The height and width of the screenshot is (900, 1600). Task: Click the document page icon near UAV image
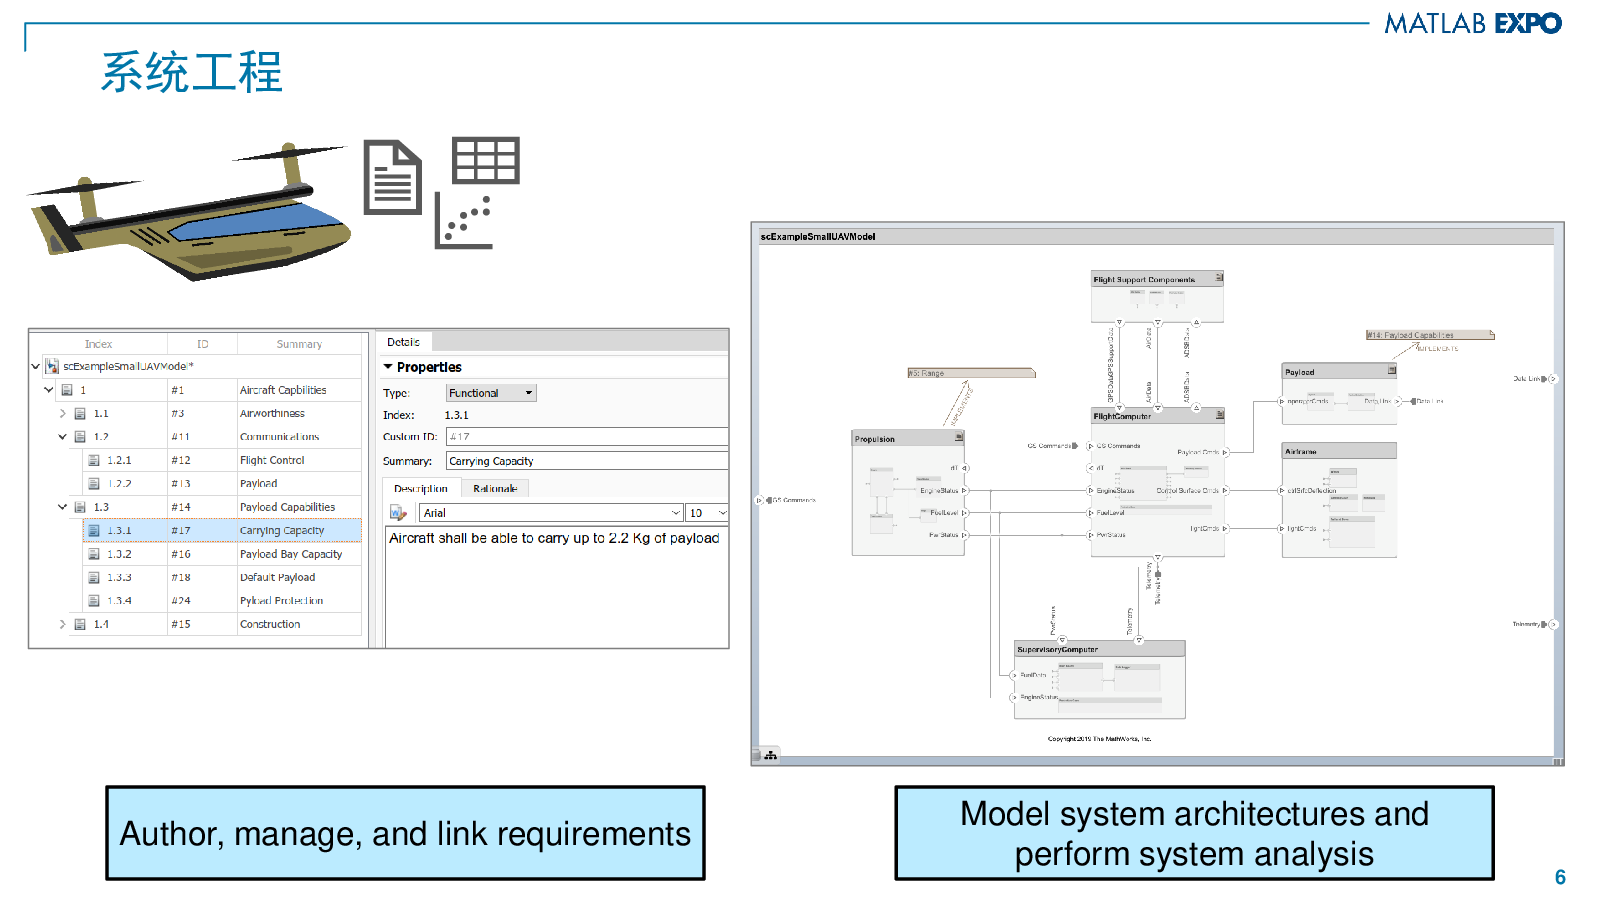(x=392, y=177)
